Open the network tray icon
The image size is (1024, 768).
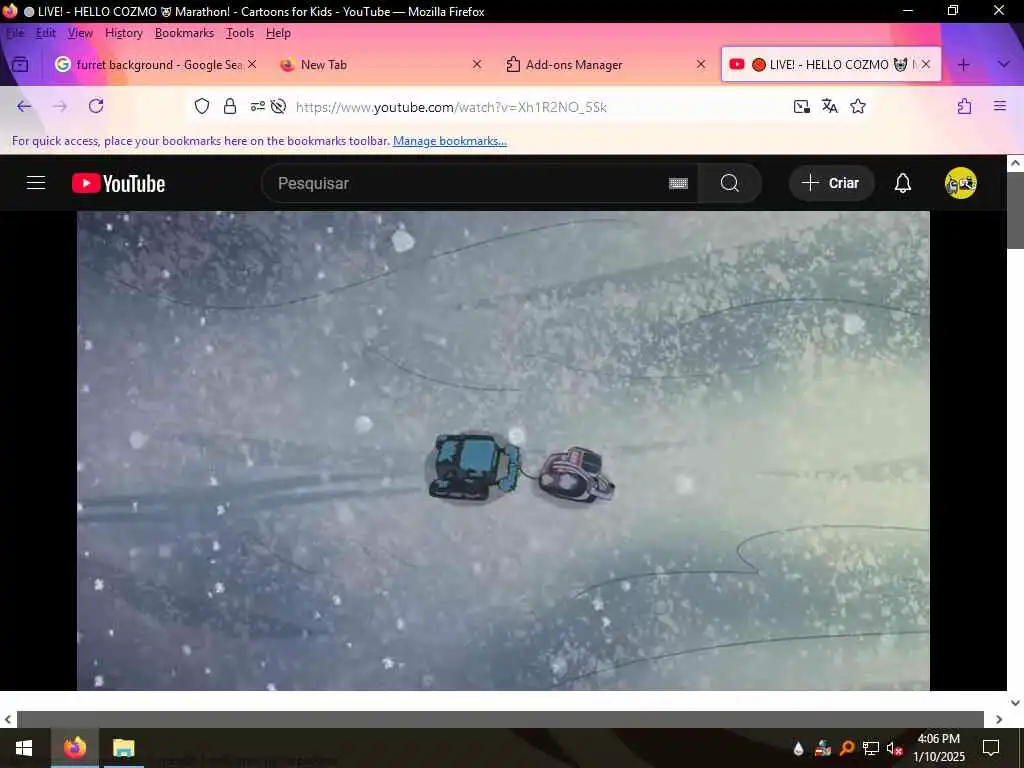pos(871,748)
